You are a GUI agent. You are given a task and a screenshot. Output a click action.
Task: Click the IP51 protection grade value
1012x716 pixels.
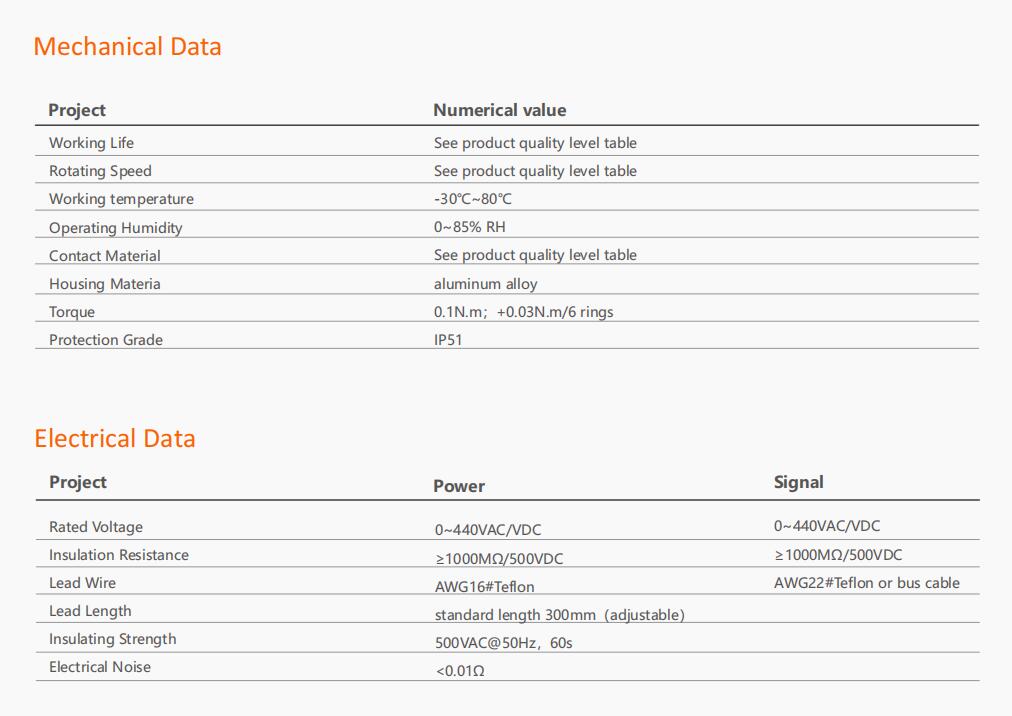coord(448,340)
